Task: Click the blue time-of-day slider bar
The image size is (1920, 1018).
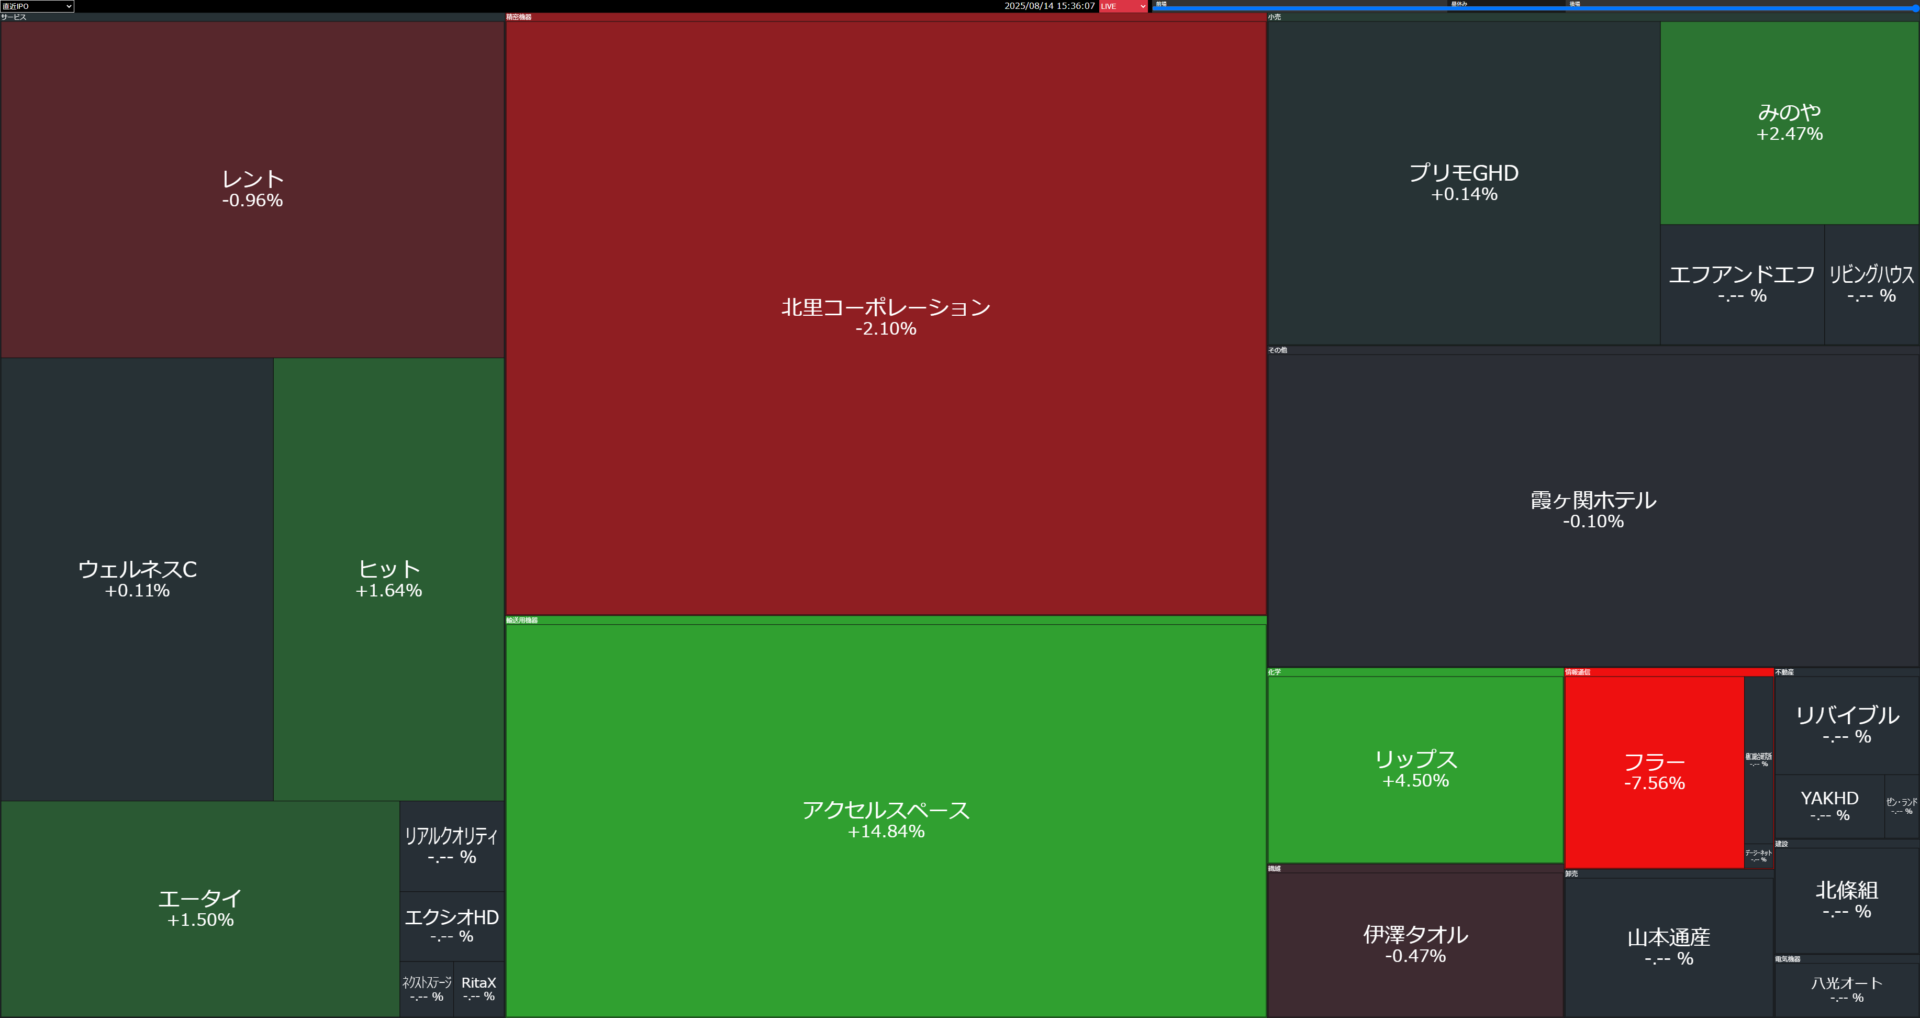Action: (1535, 8)
